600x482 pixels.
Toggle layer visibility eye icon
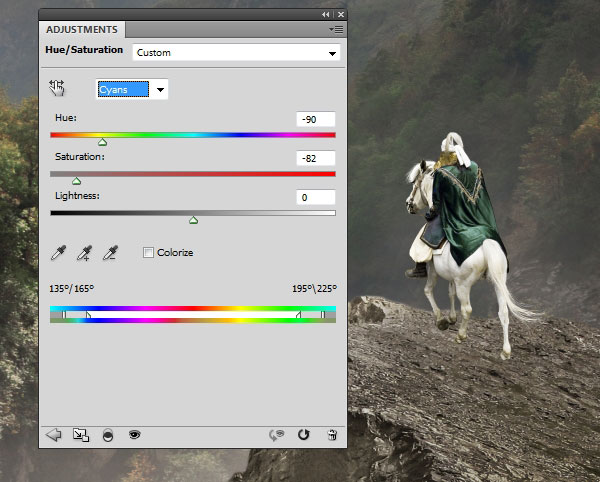pos(134,435)
